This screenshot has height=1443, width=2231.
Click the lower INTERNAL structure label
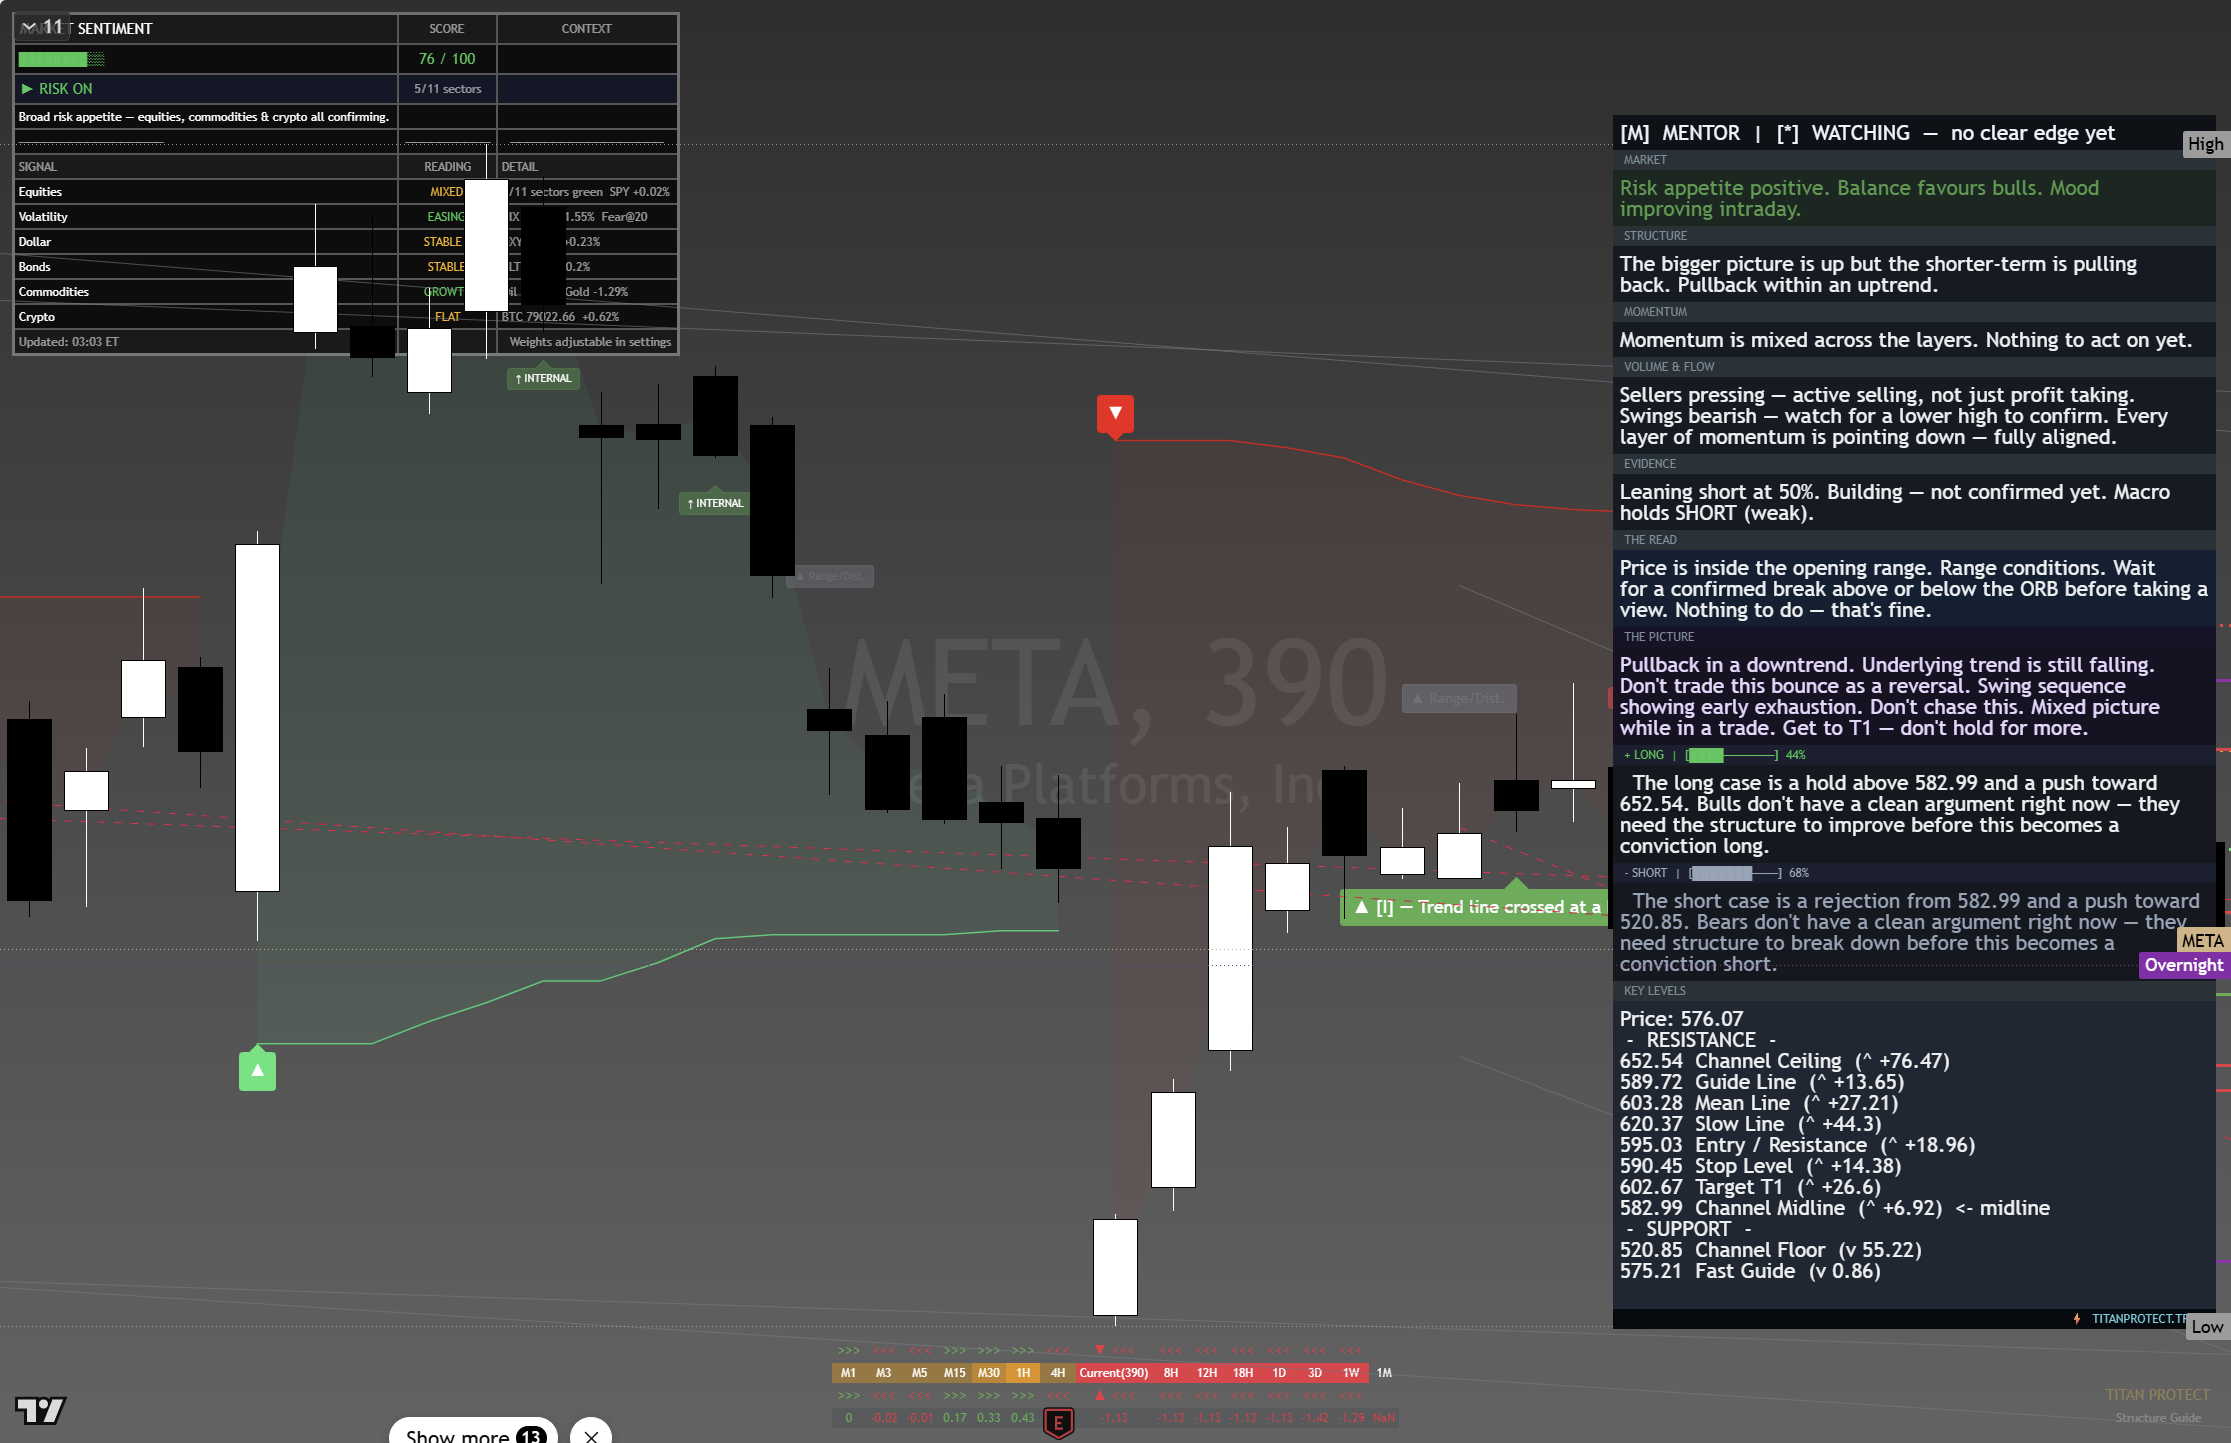[715, 503]
